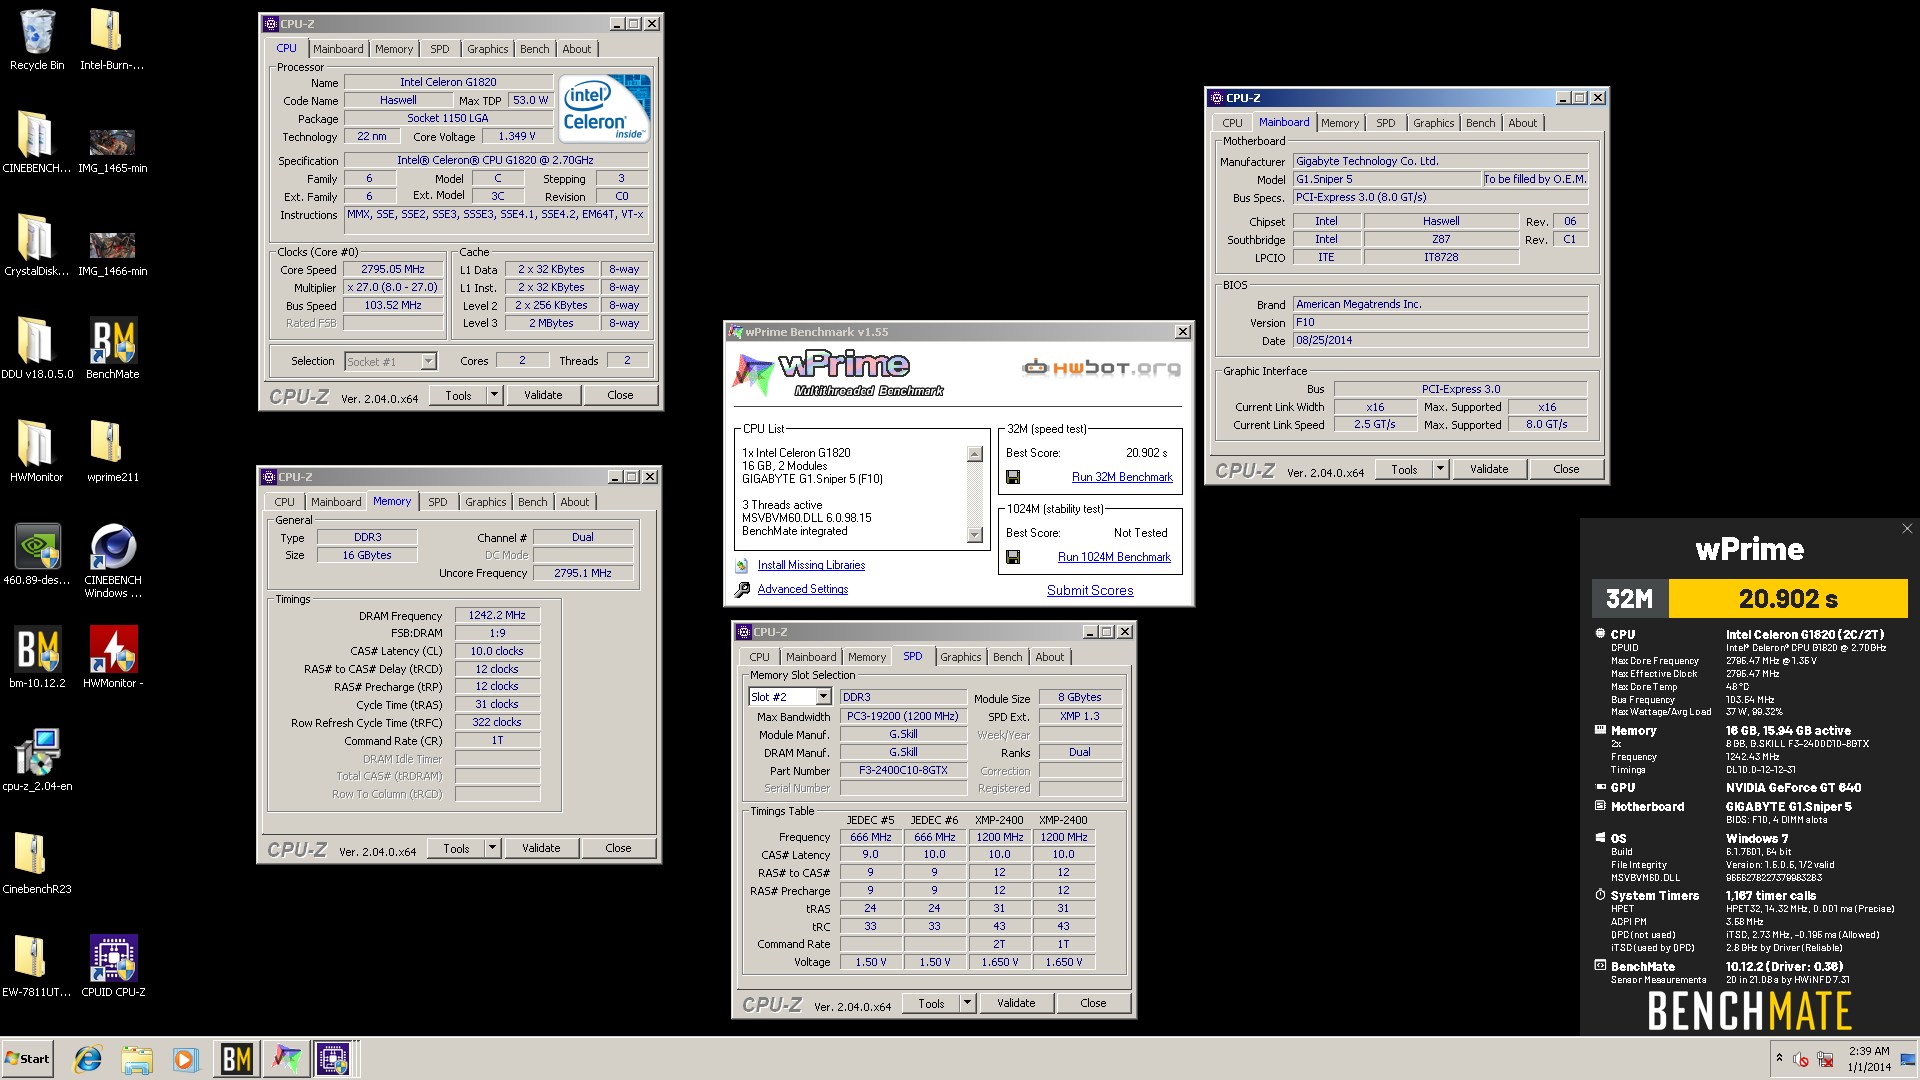Viewport: 1920px width, 1080px height.
Task: Save the 32M score floppy icon
Action: (x=1013, y=477)
